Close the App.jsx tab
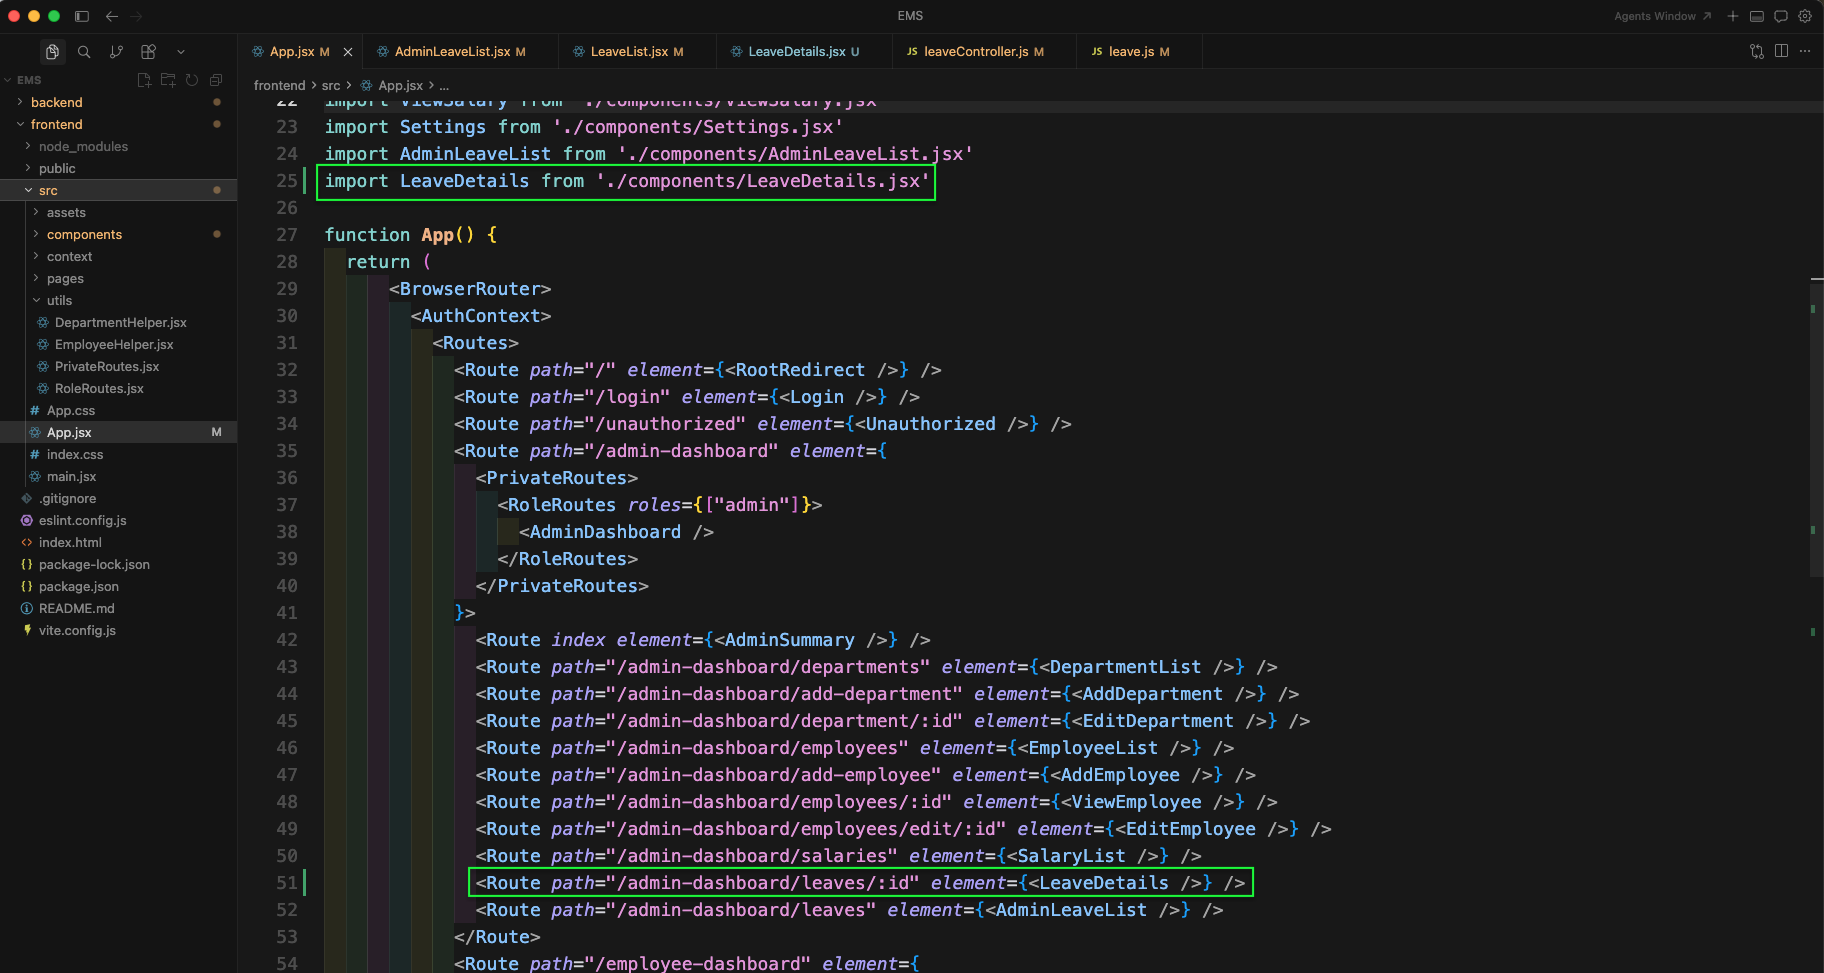 point(348,52)
